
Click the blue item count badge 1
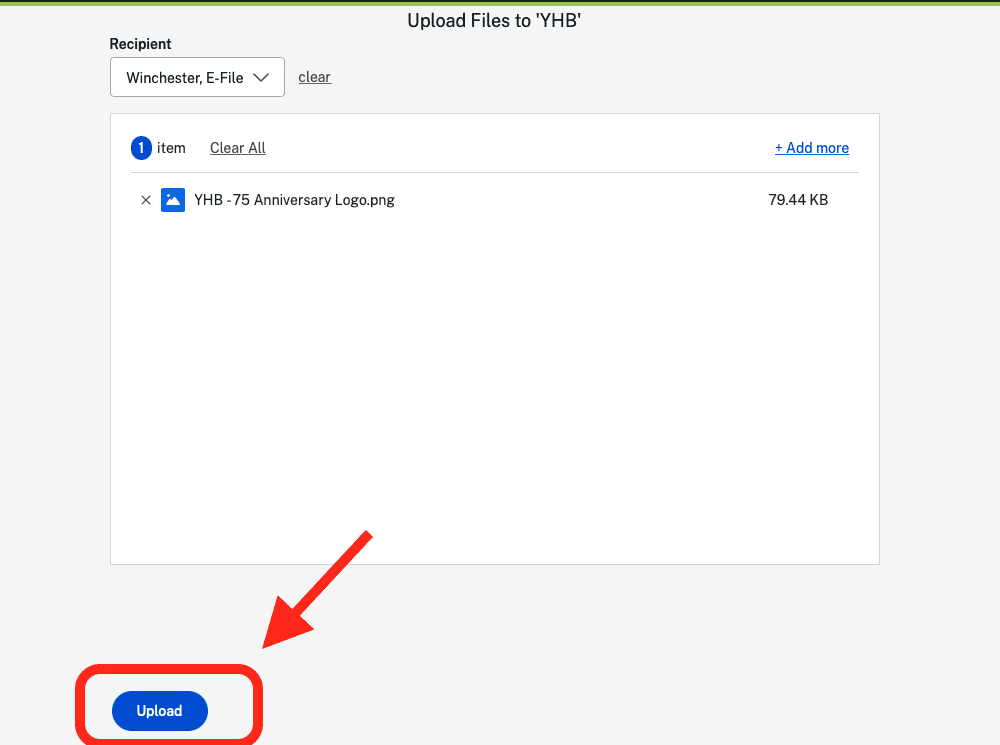pos(141,148)
